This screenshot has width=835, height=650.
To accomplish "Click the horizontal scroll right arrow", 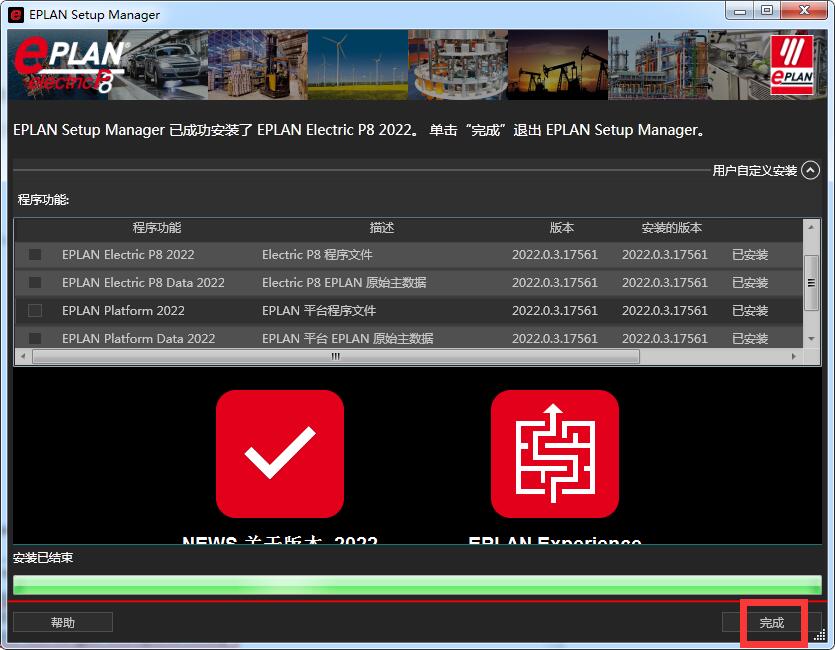I will (x=796, y=356).
